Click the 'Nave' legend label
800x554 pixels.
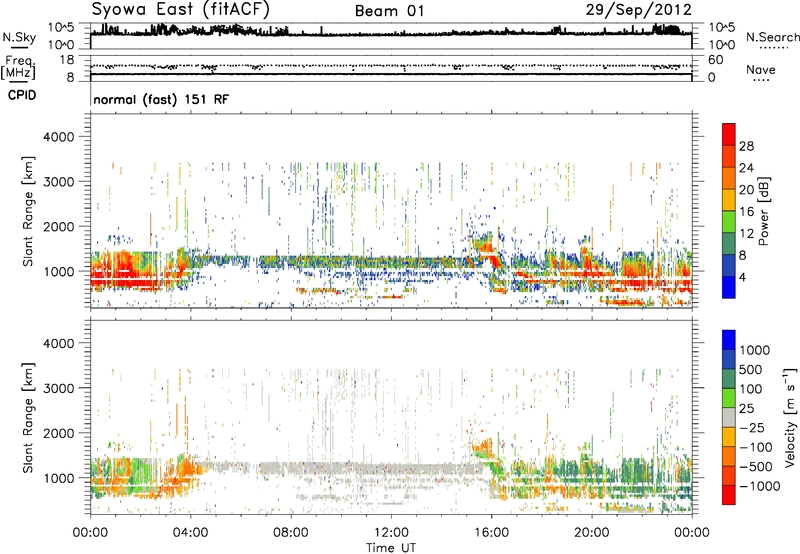761,70
